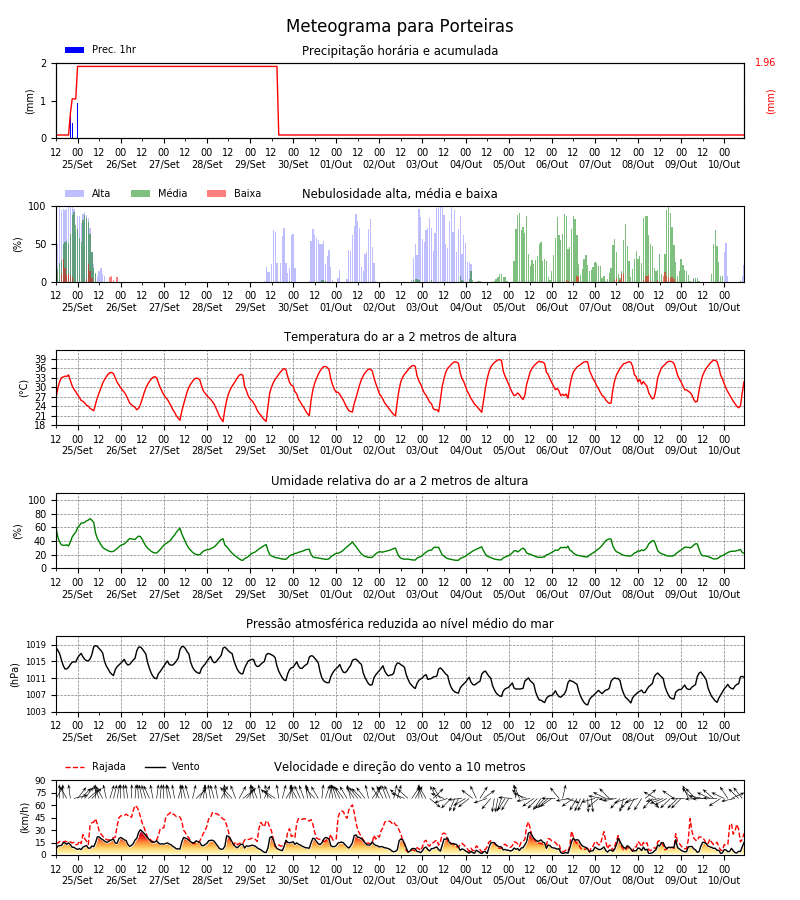Click the Temperatura do ar chart title
The image size is (800, 900).
click(x=400, y=337)
